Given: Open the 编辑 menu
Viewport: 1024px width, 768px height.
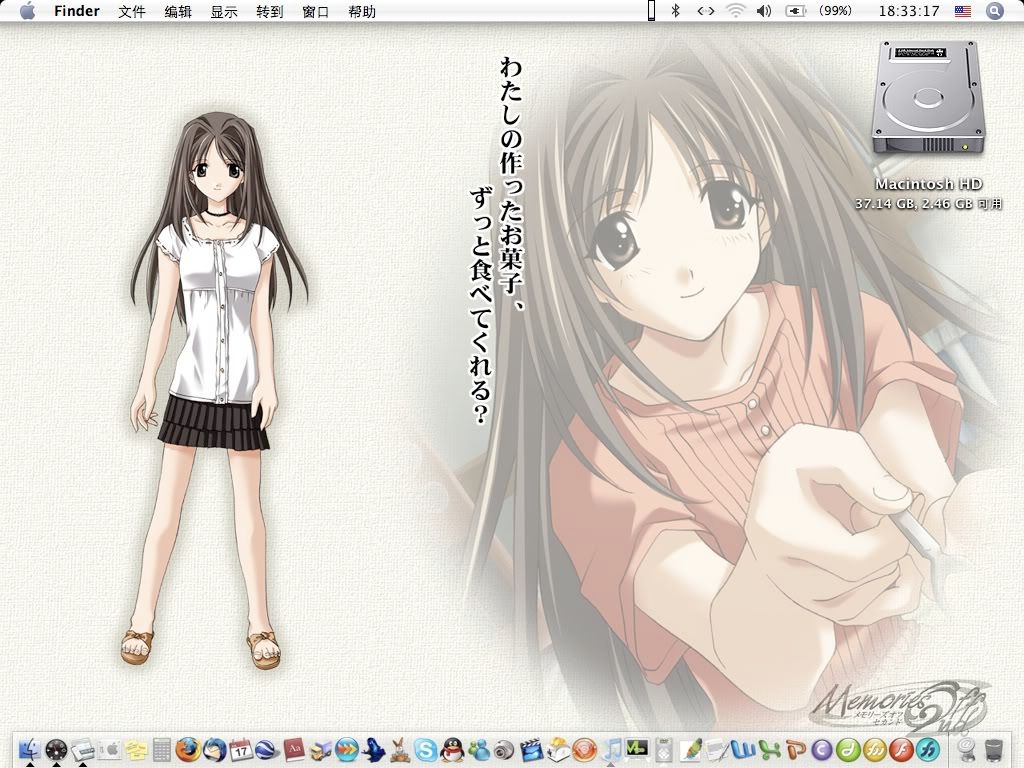Looking at the screenshot, I should point(178,11).
